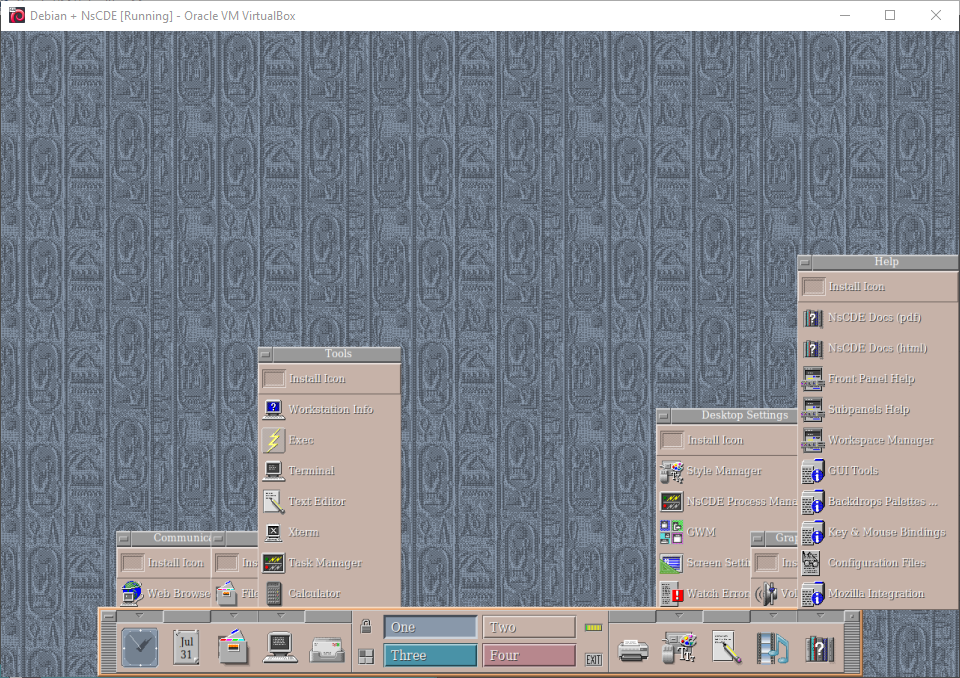Click the calendar icon showing Jul 31
Image resolution: width=960 pixels, height=678 pixels.
pyautogui.click(x=186, y=647)
